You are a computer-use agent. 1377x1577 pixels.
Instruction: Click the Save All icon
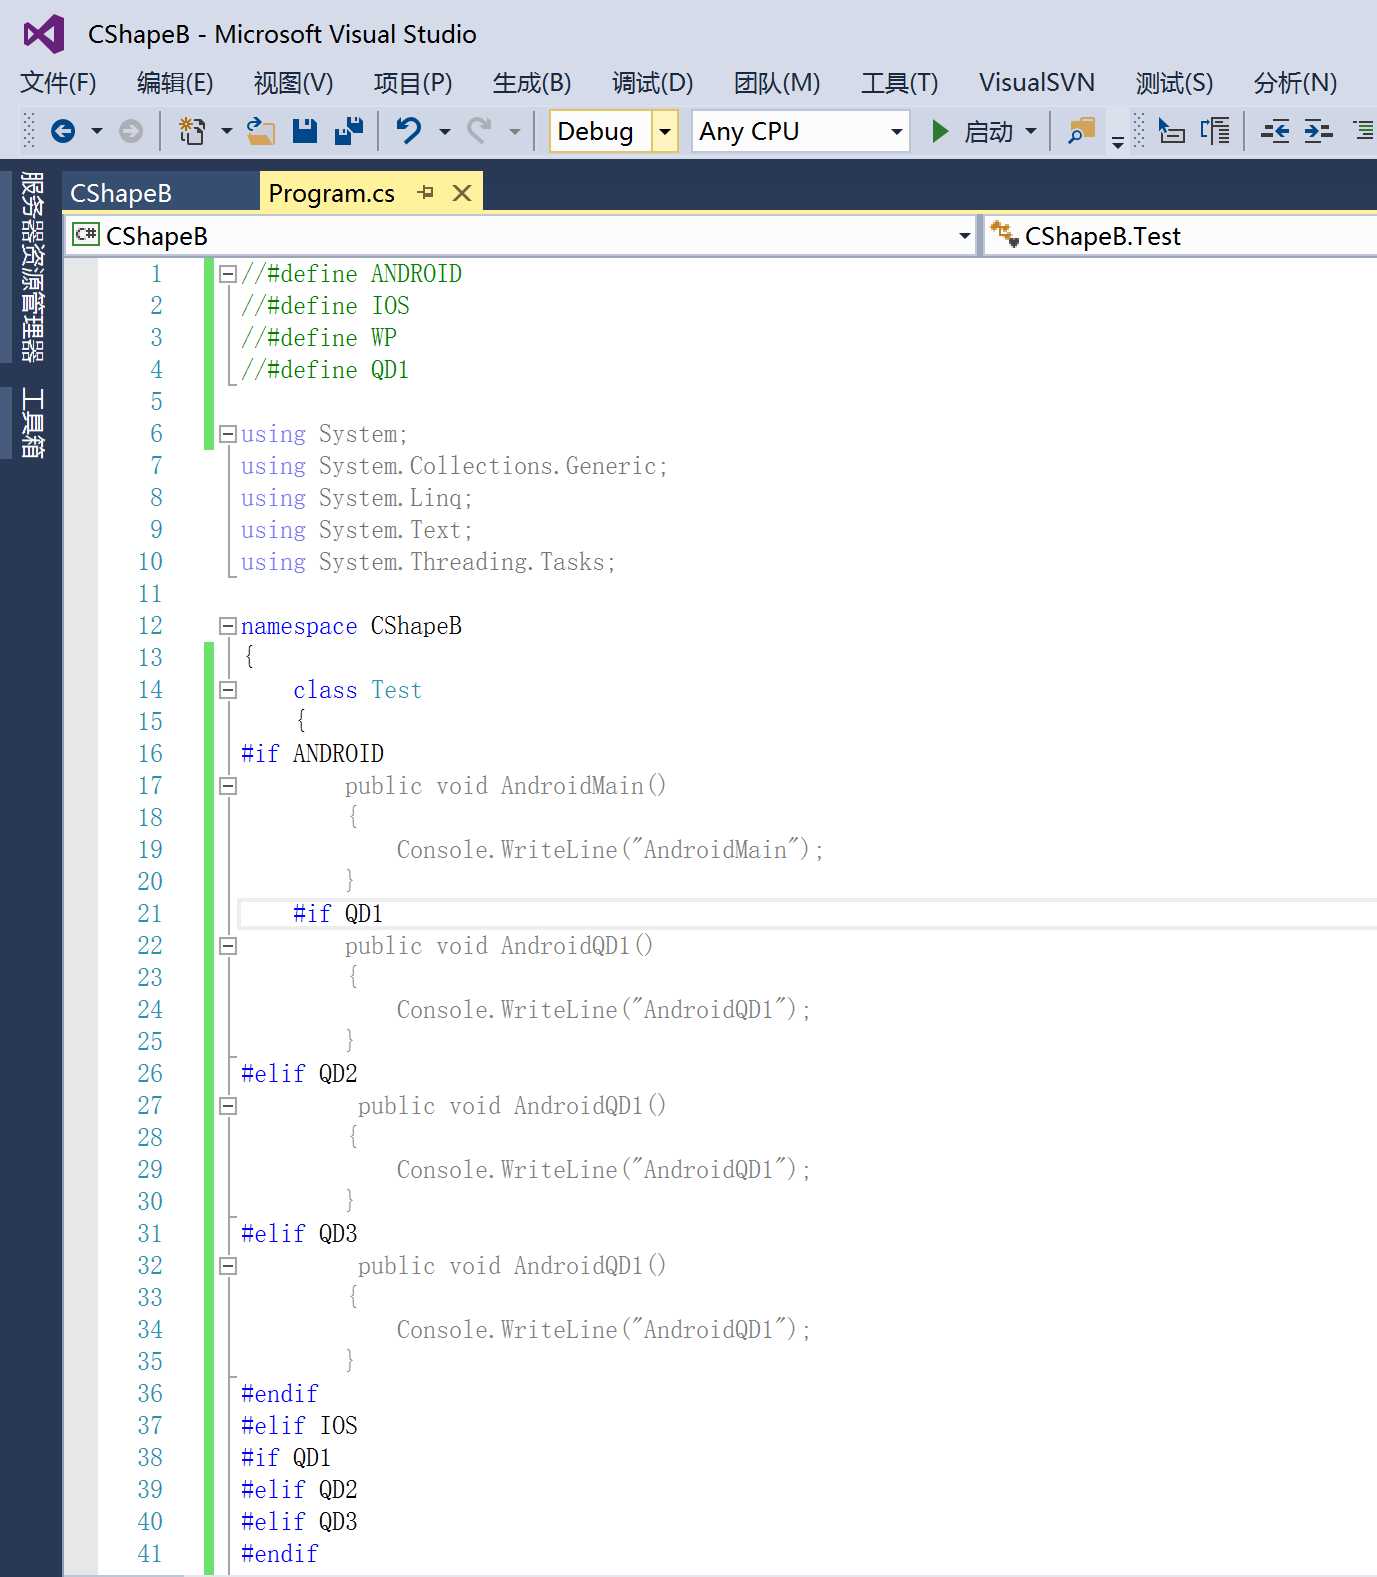pyautogui.click(x=349, y=131)
